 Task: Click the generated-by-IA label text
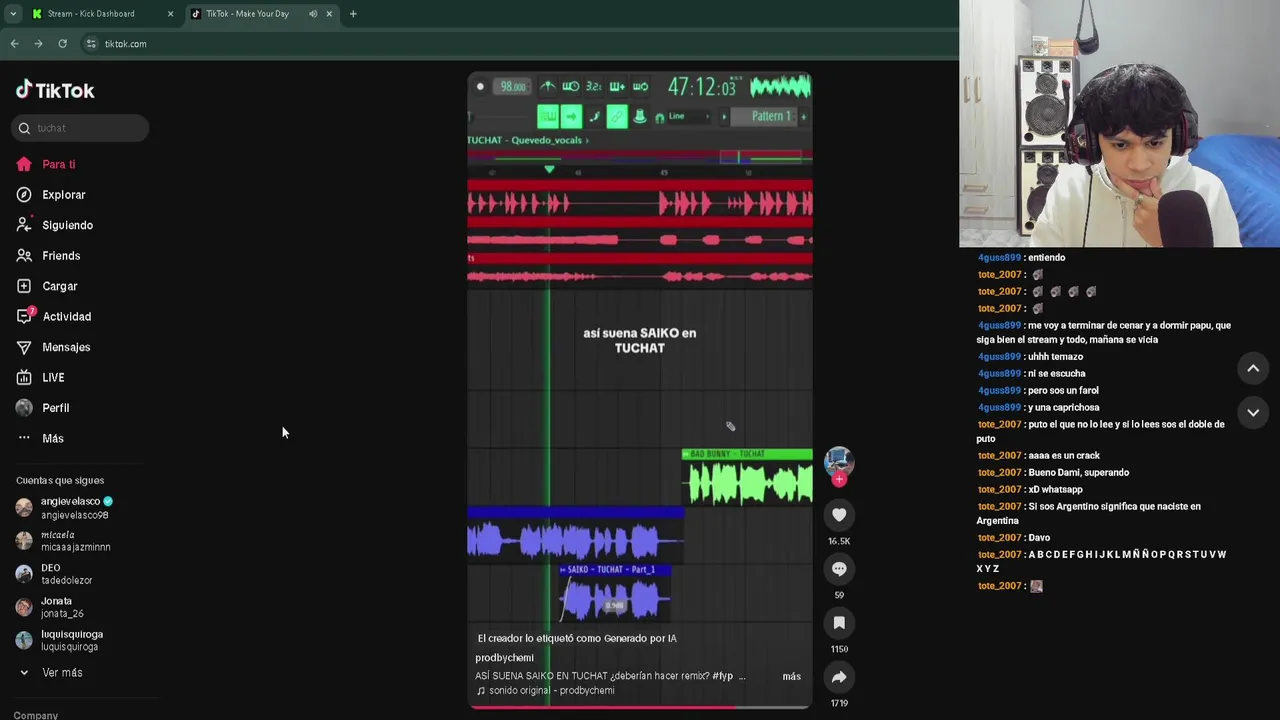click(x=577, y=638)
